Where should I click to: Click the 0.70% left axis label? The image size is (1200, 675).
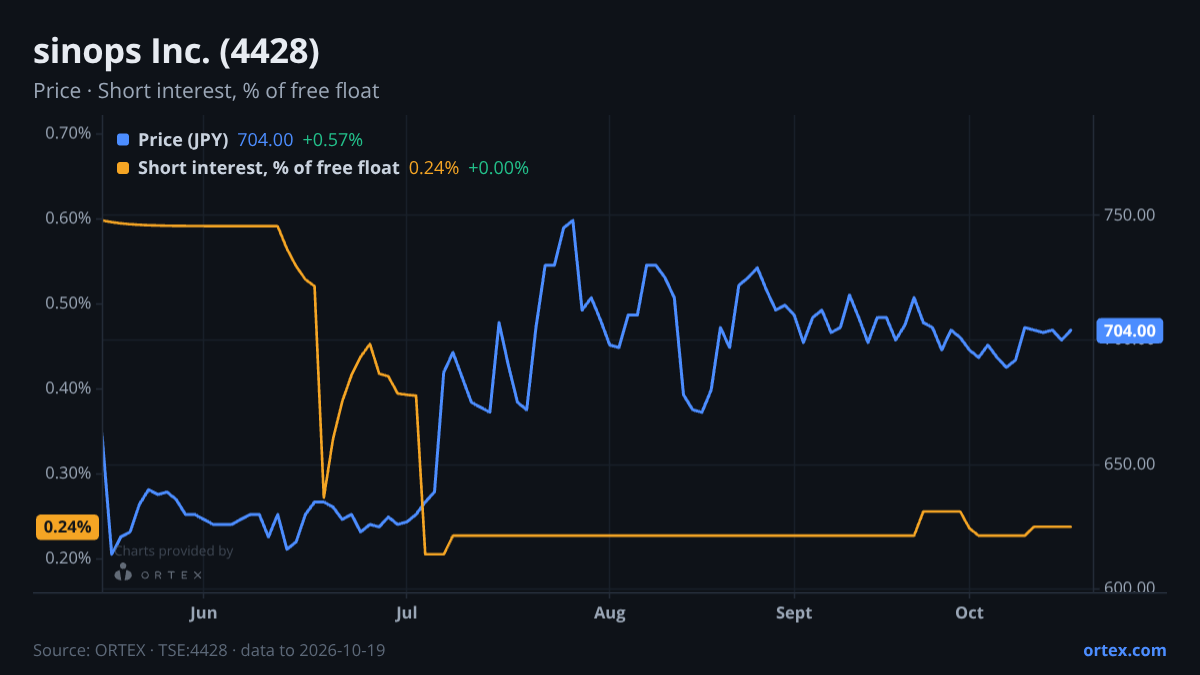tap(68, 133)
